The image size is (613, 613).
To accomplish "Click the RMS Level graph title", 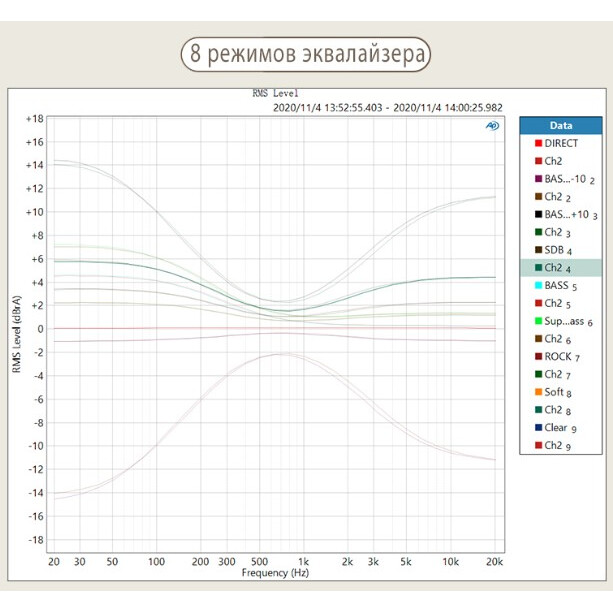I will [276, 94].
